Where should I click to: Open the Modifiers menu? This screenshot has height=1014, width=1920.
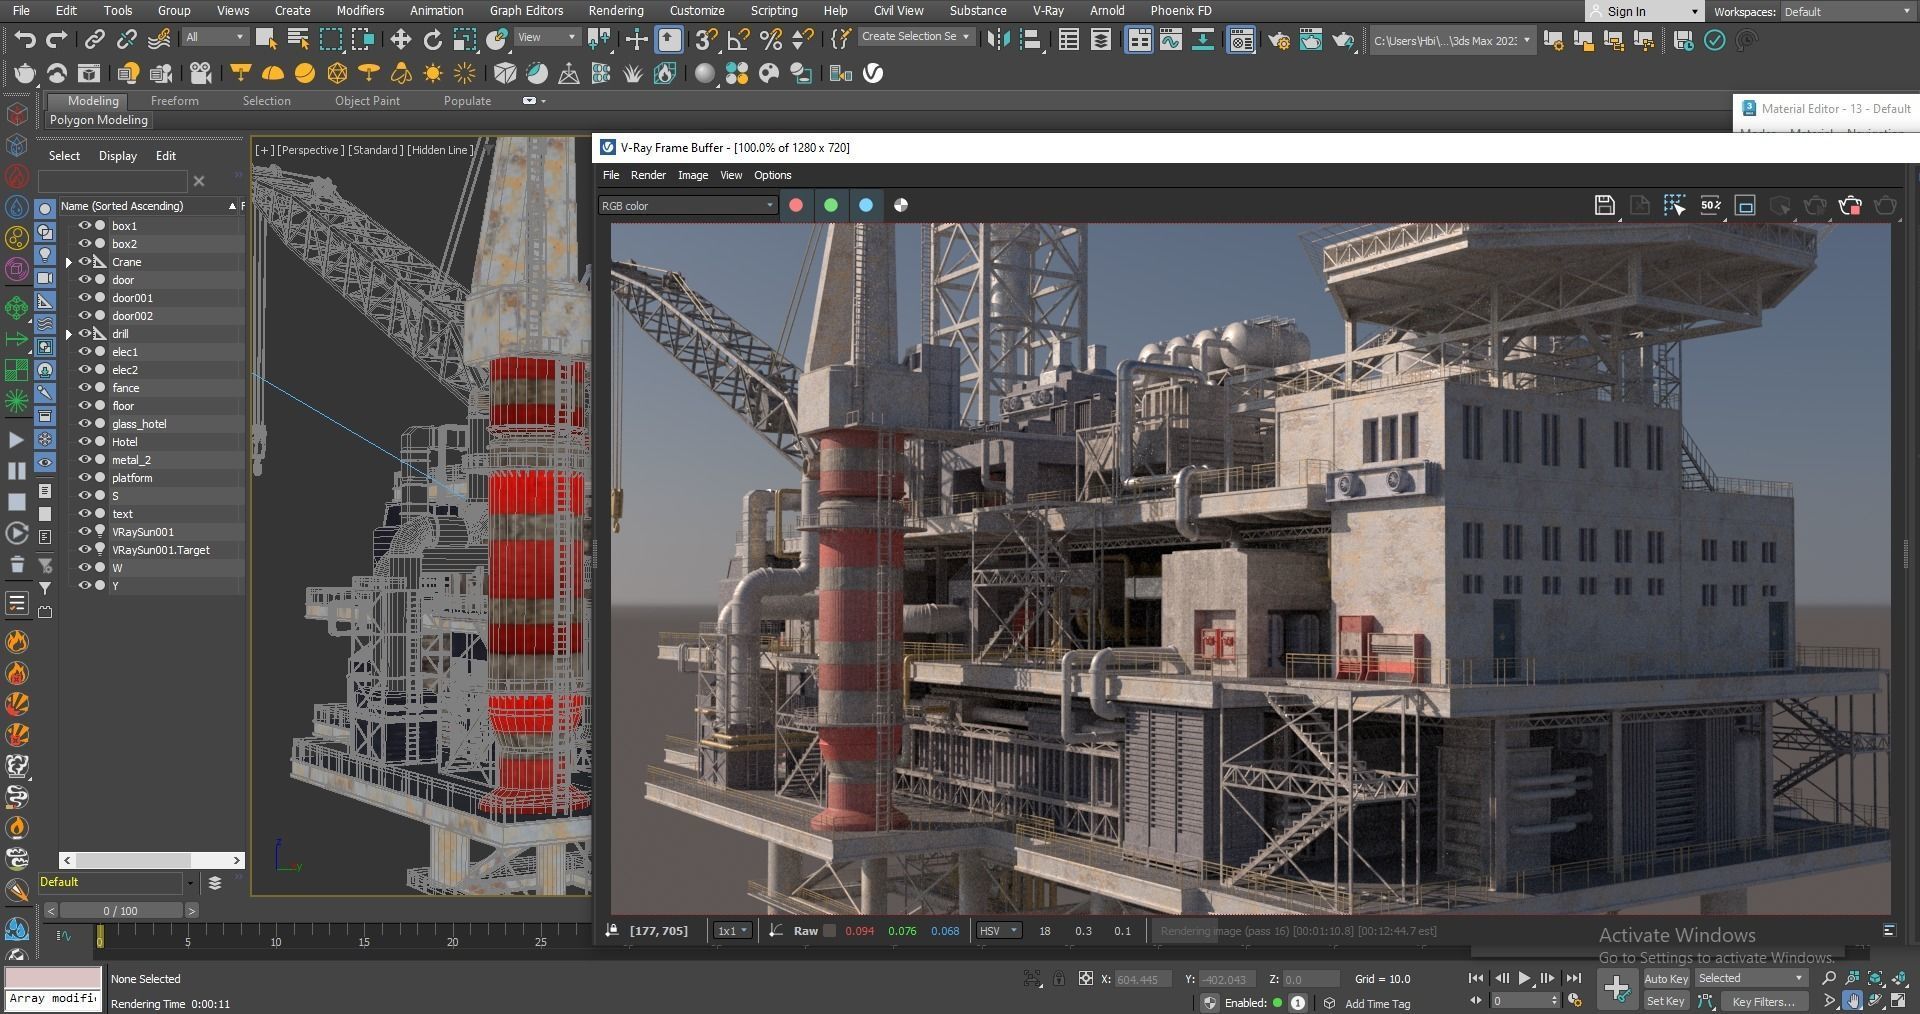(360, 10)
